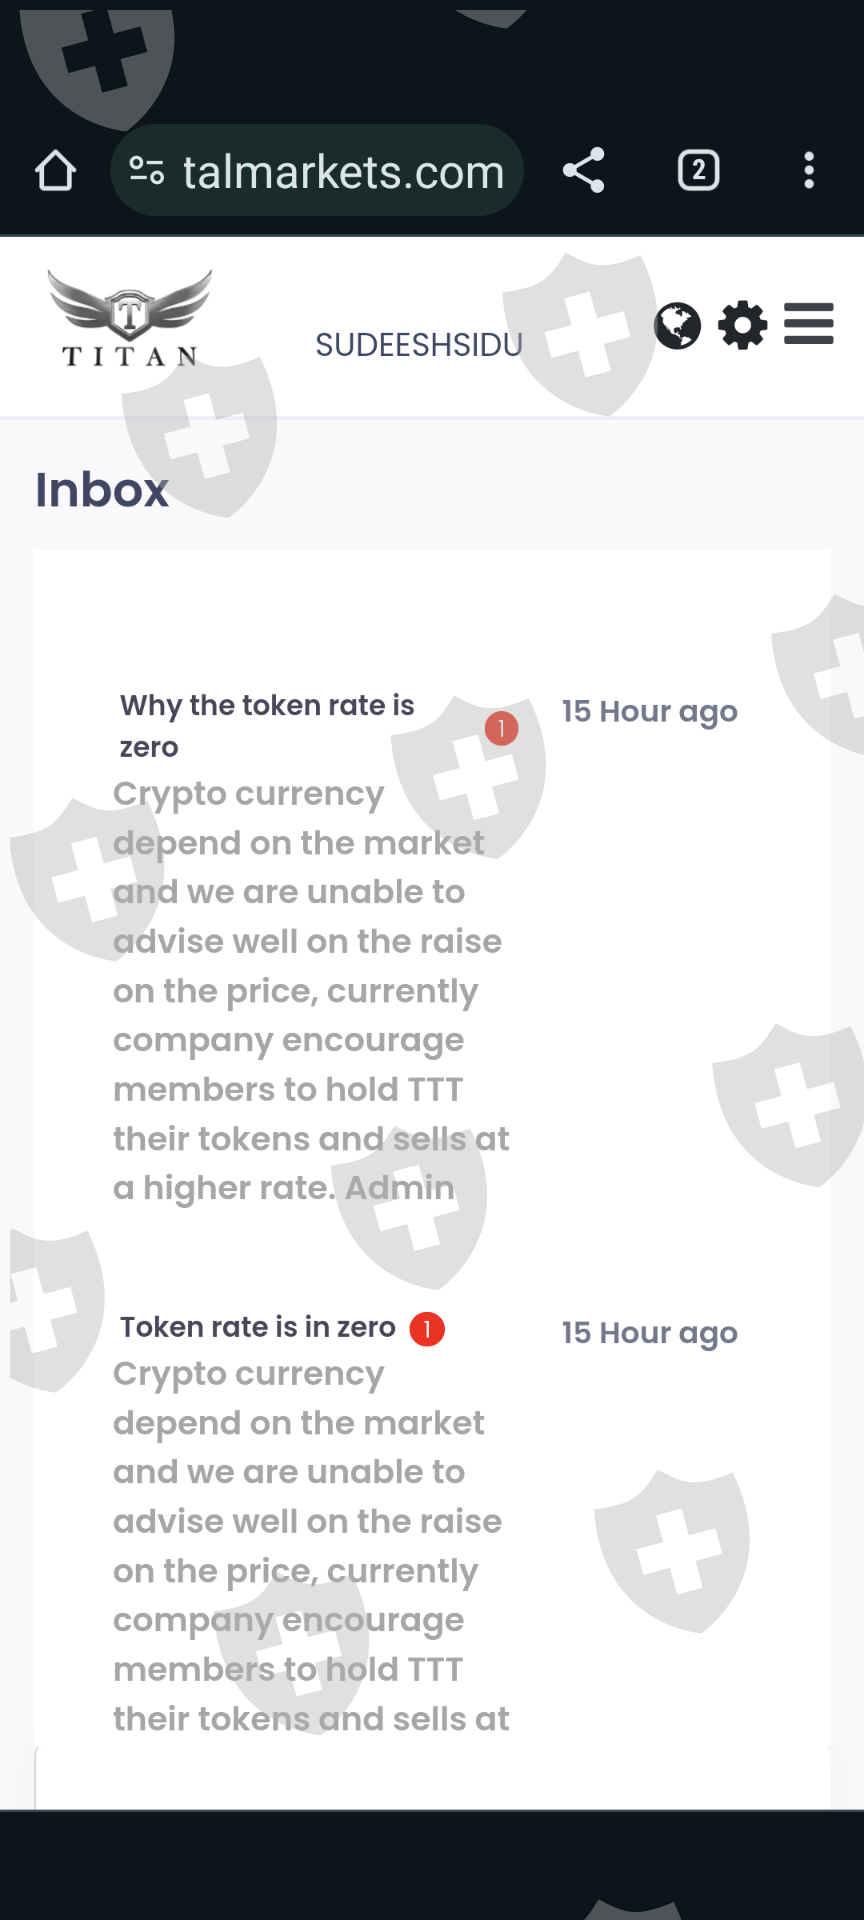Click unread badge on first message
Screen dimensions: 864x1920
[501, 728]
